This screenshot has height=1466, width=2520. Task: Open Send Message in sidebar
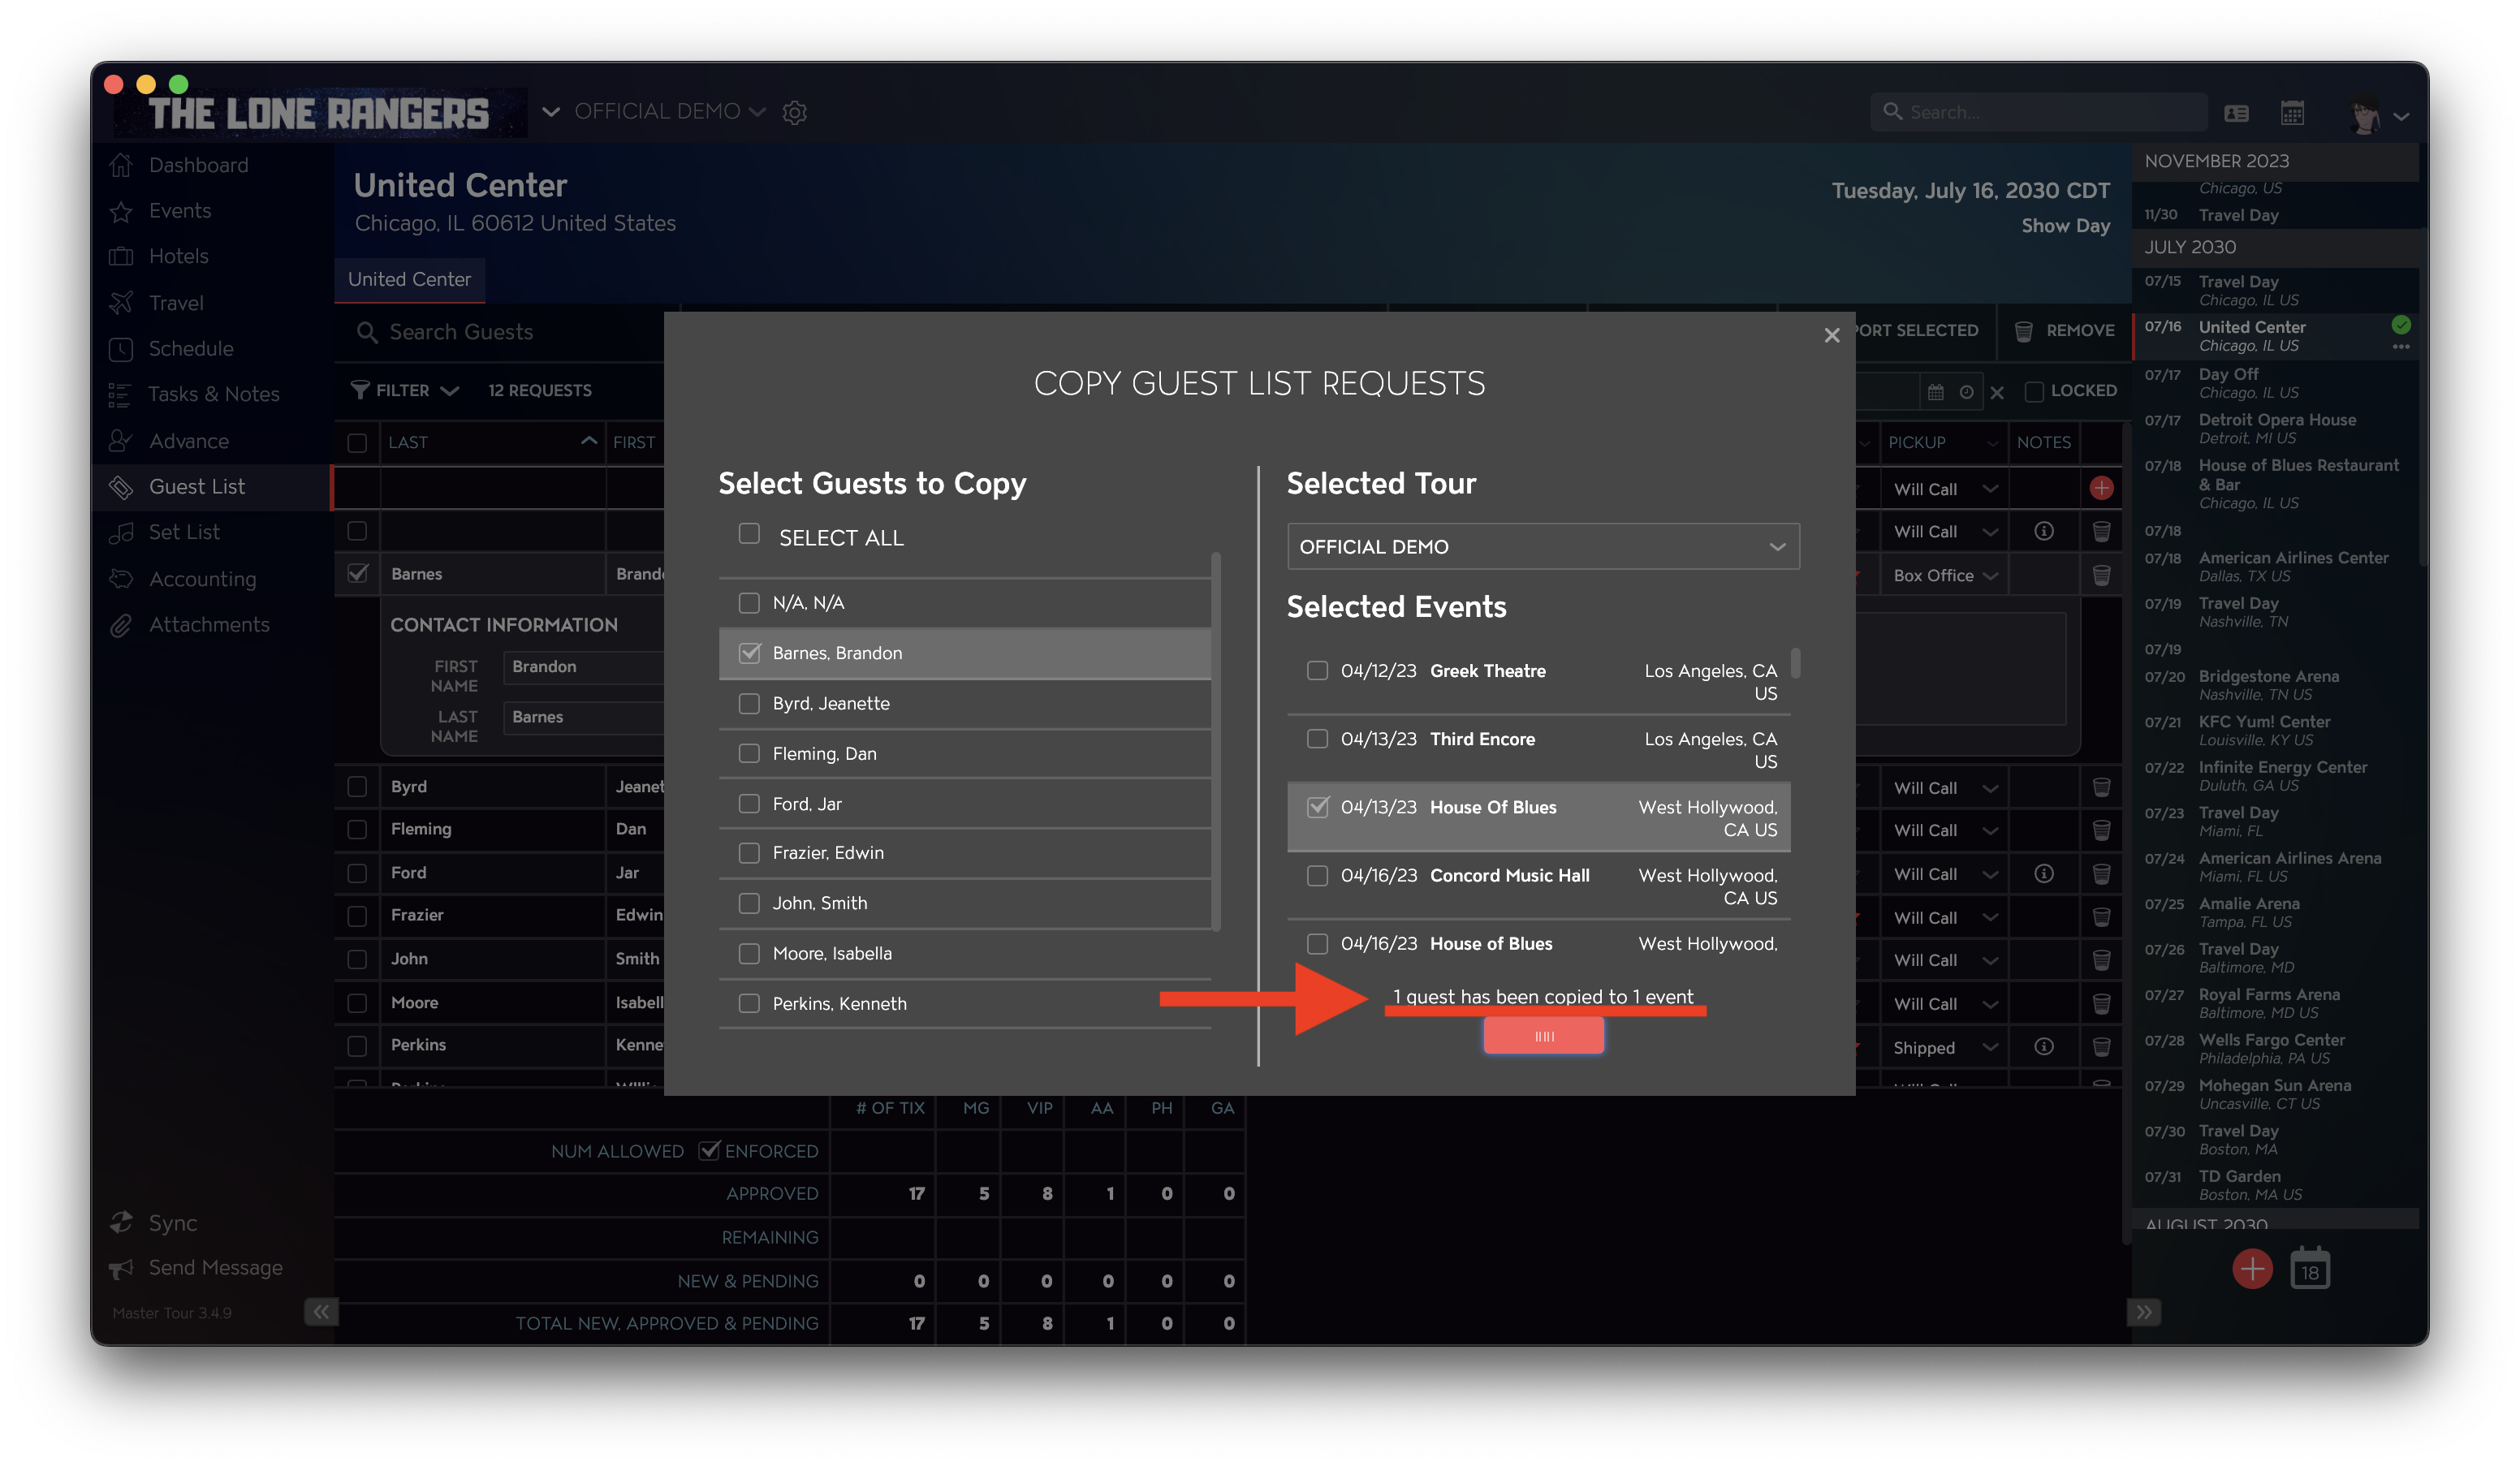click(215, 1268)
